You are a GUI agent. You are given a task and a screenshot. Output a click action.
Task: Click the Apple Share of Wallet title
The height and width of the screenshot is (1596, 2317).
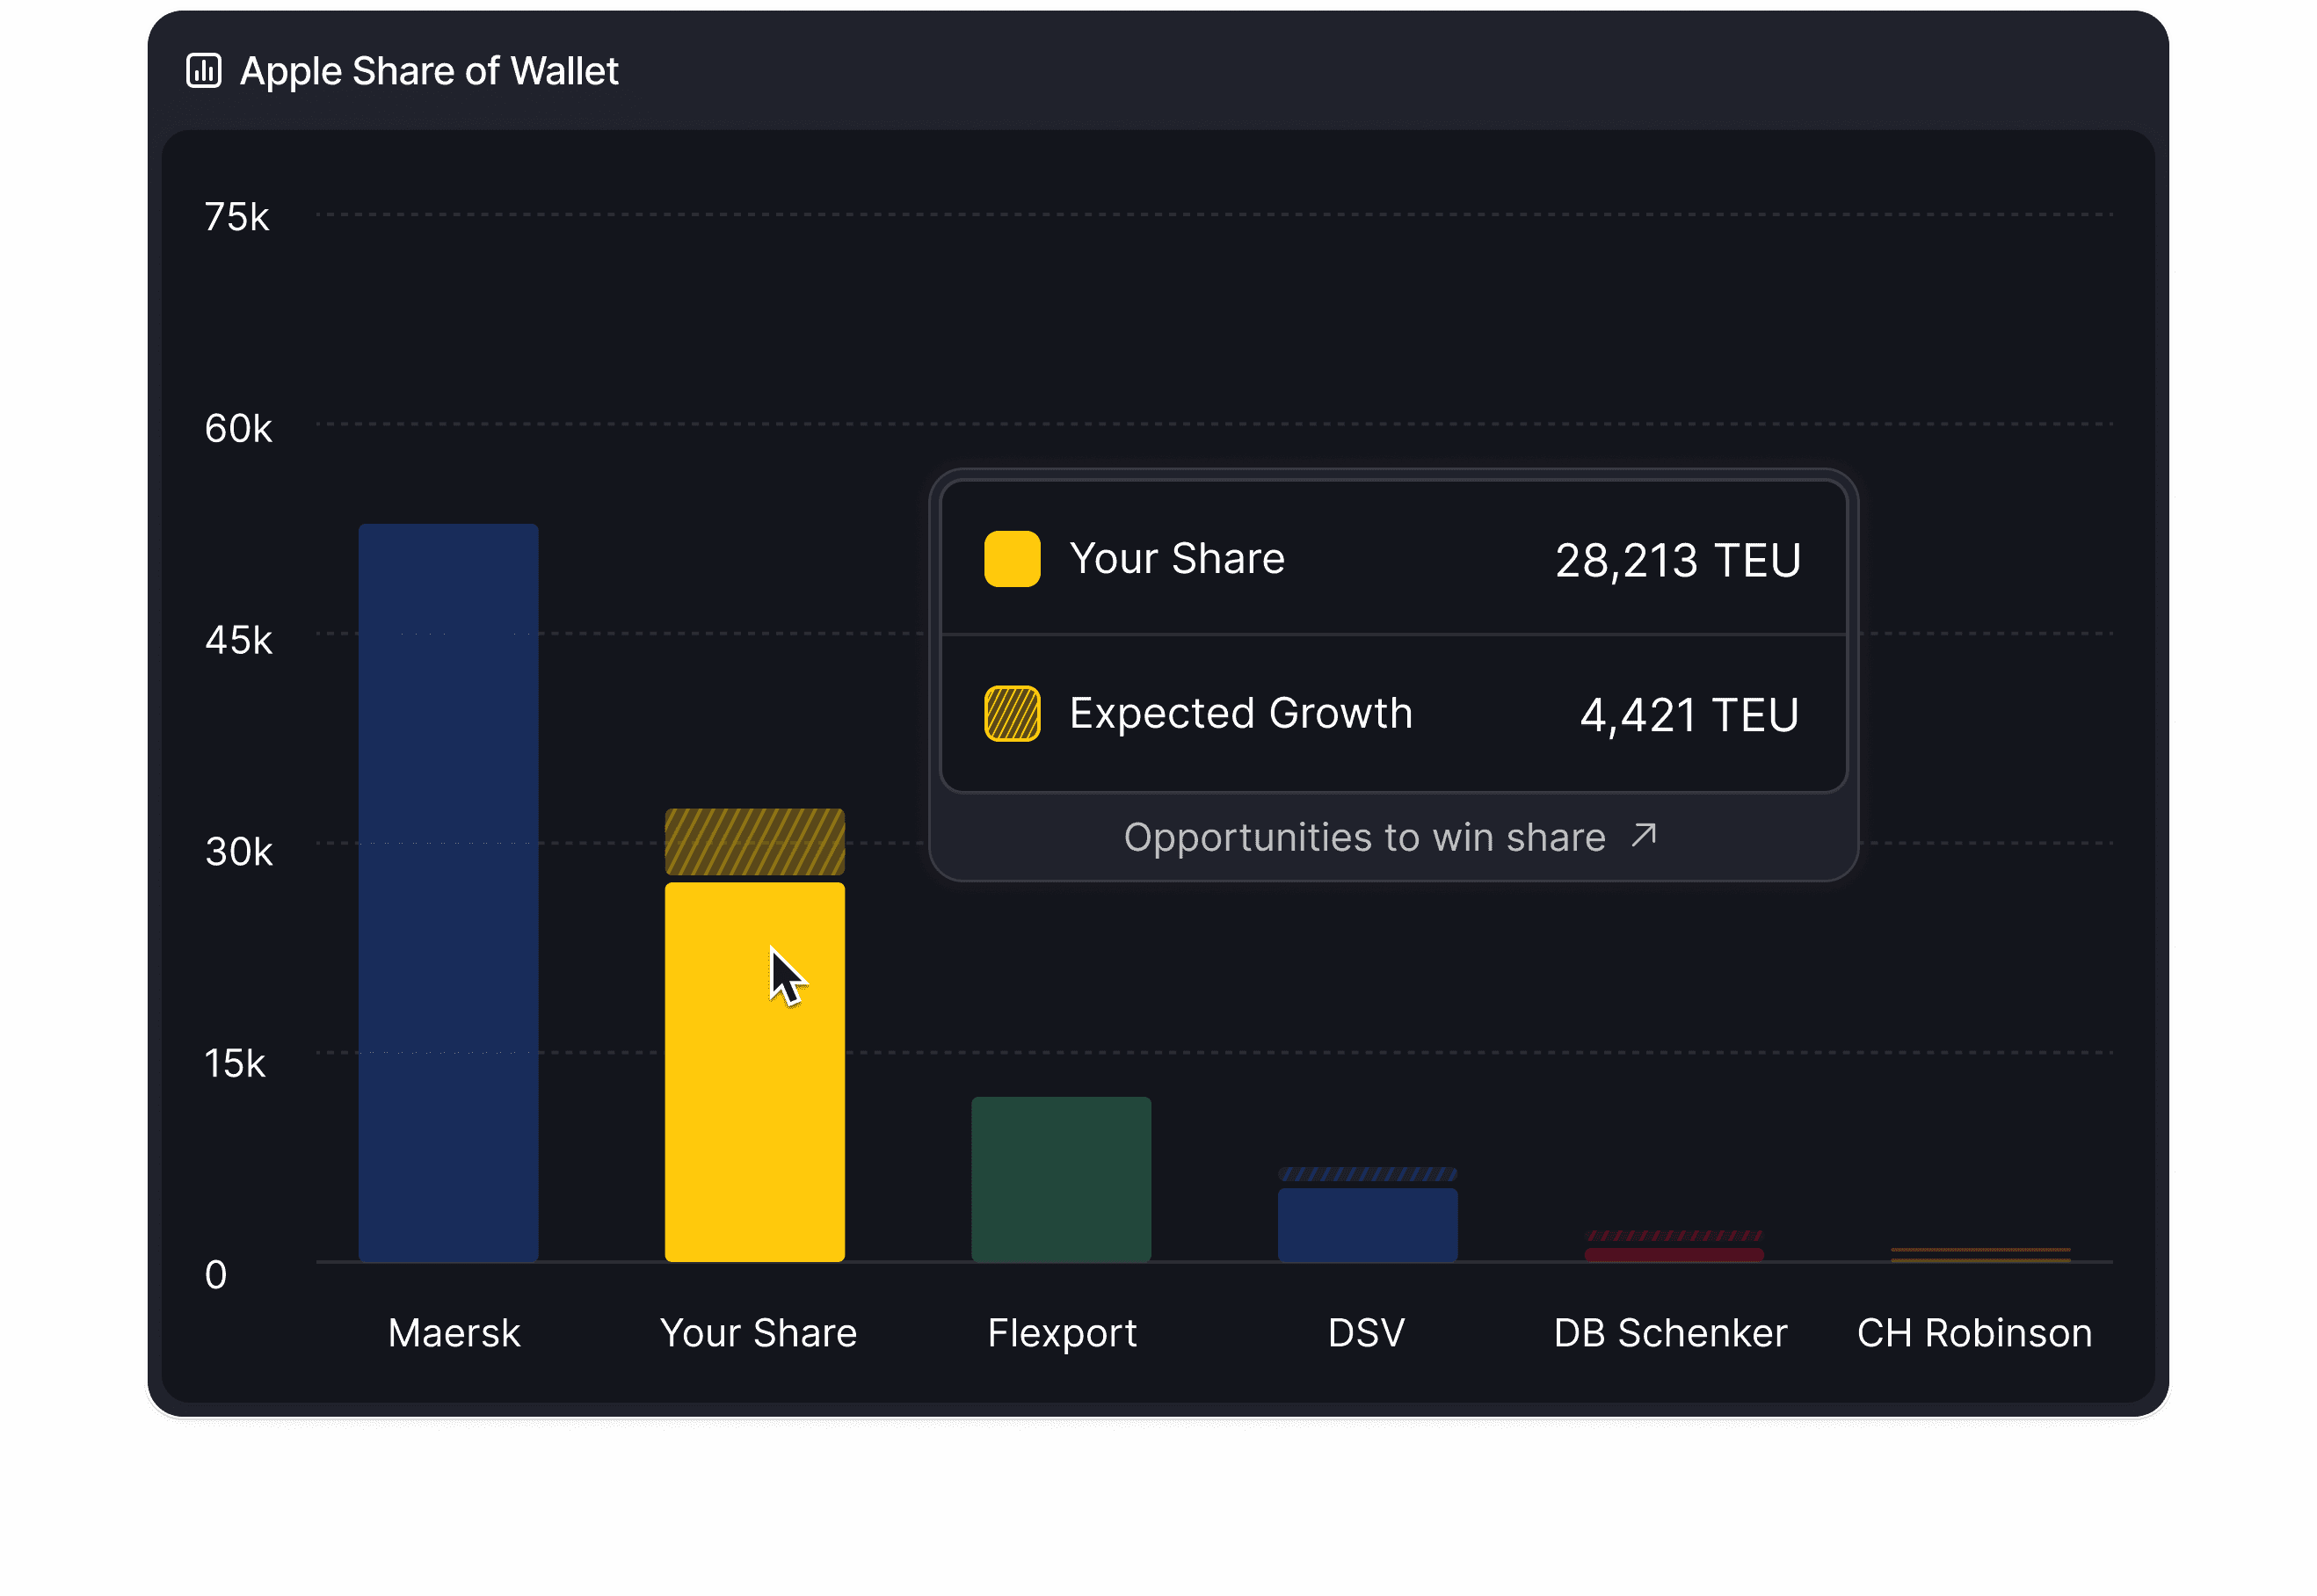pos(429,71)
